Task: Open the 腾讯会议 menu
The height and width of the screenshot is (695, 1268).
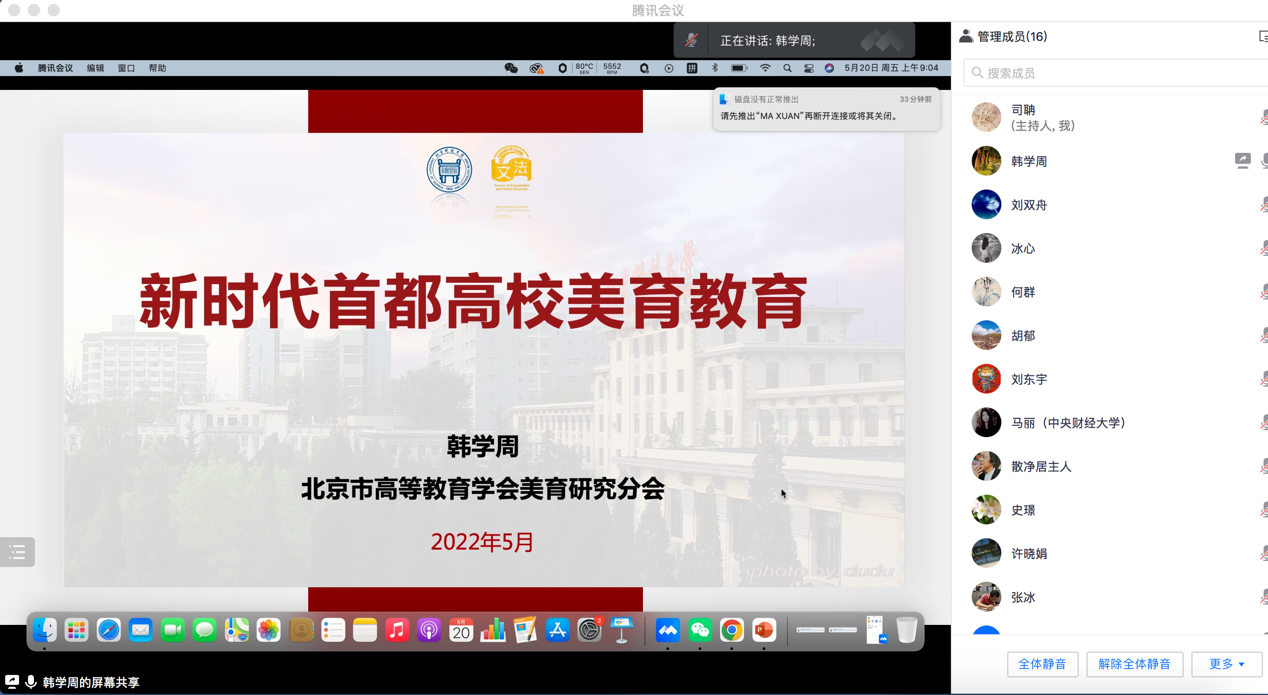Action: [55, 68]
